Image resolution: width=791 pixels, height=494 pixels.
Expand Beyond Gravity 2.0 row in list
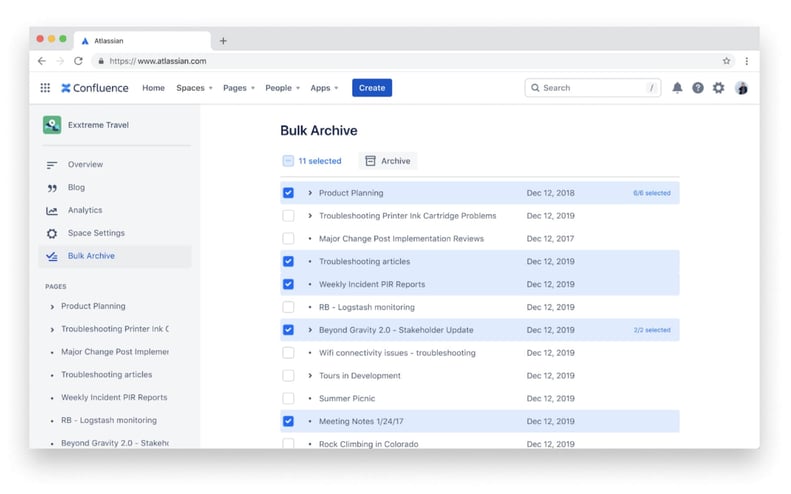click(310, 330)
